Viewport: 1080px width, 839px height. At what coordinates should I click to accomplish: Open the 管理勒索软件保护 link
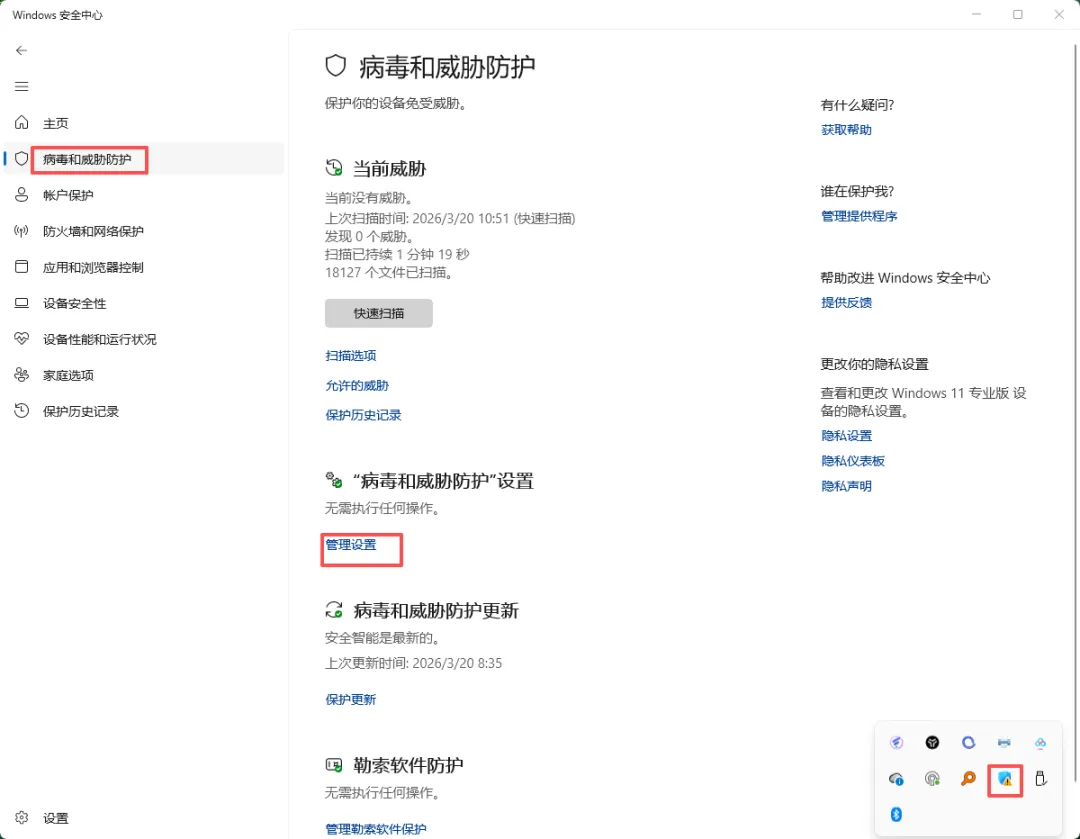[x=375, y=829]
